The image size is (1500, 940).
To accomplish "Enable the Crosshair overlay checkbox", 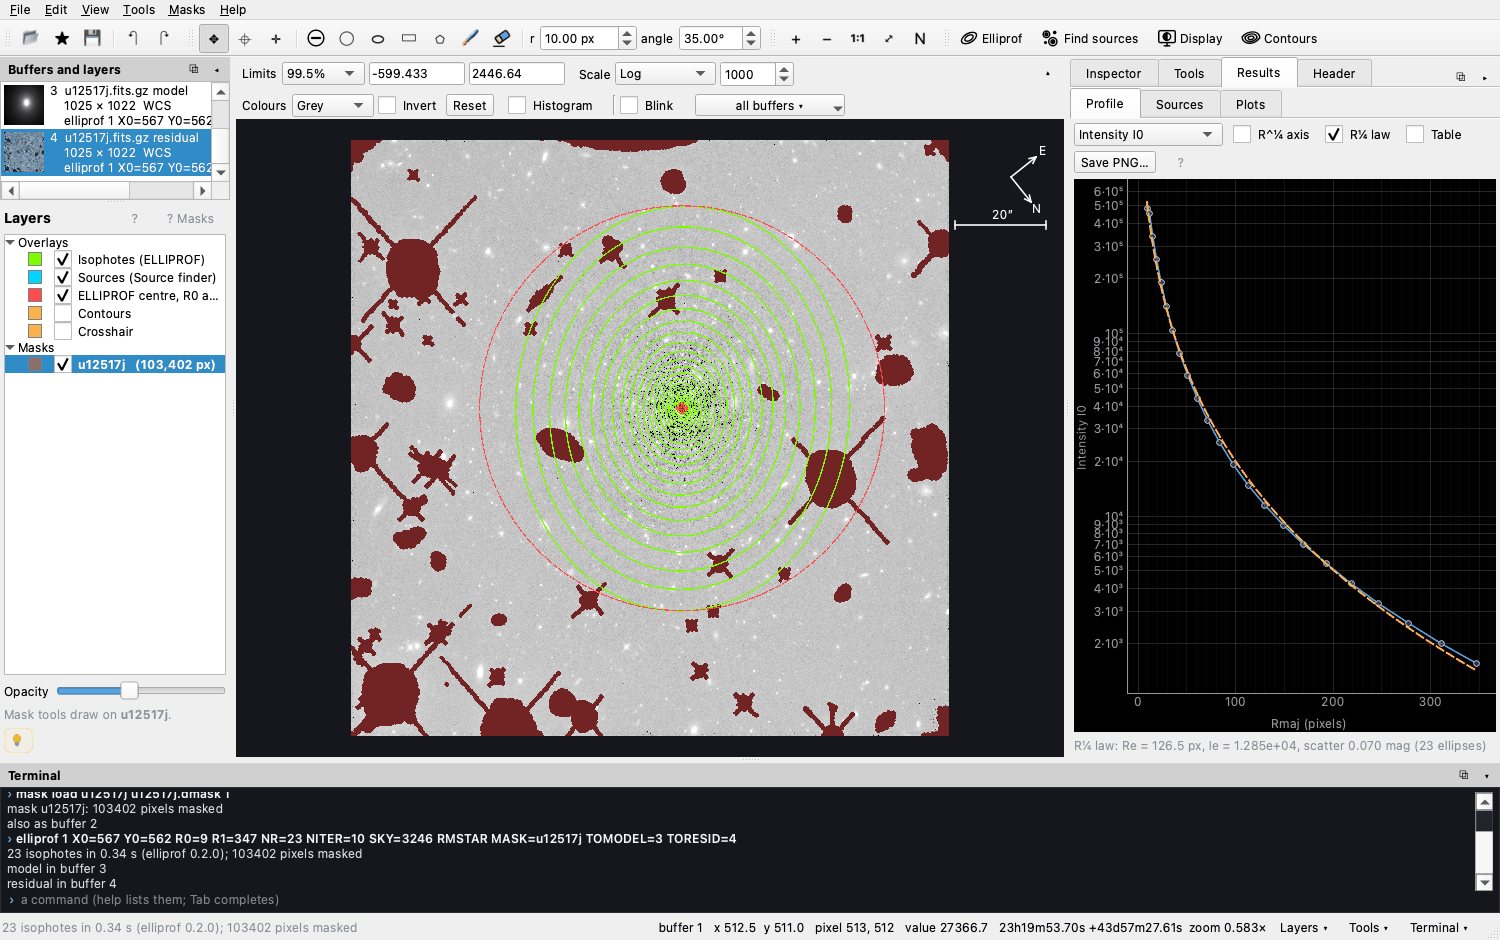I will [x=63, y=331].
